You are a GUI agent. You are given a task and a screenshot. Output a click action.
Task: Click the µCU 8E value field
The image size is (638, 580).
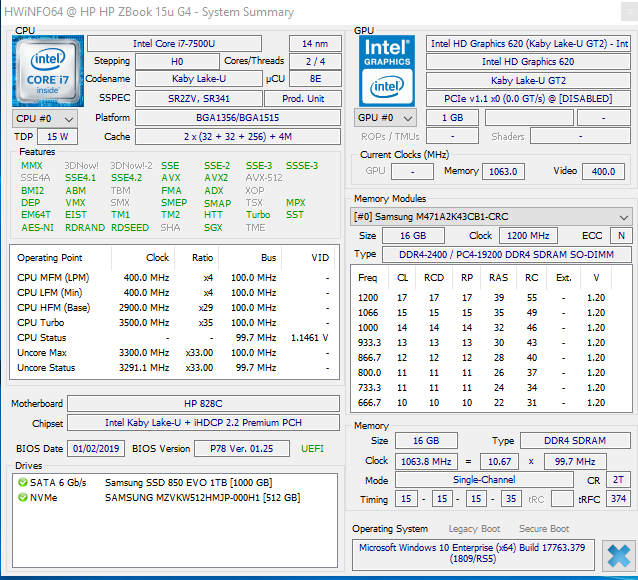point(315,79)
